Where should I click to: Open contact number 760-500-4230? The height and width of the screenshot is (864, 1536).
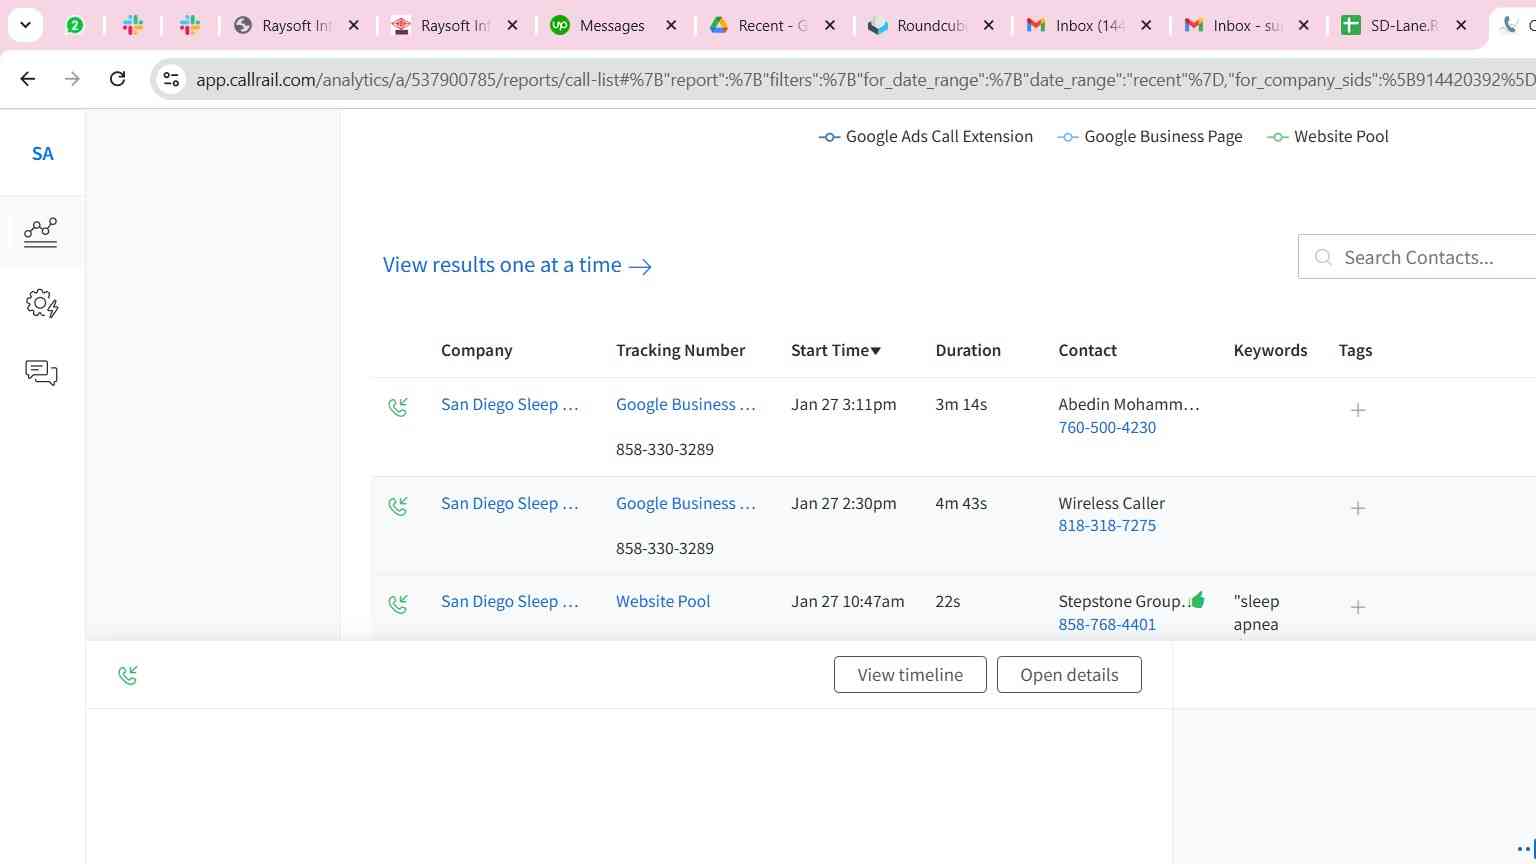[1107, 428]
